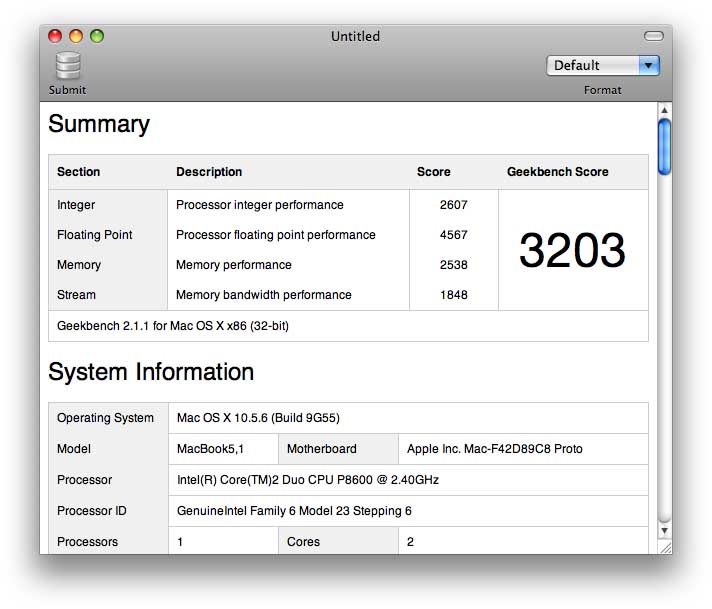Viewport: 712px width, 609px height.
Task: Zoom window with the green button
Action: 97,36
